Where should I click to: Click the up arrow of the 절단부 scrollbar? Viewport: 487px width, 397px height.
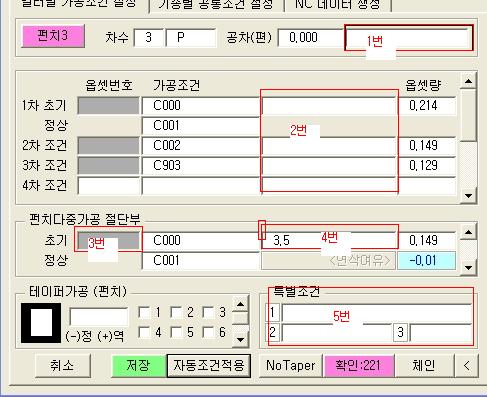(x=468, y=232)
